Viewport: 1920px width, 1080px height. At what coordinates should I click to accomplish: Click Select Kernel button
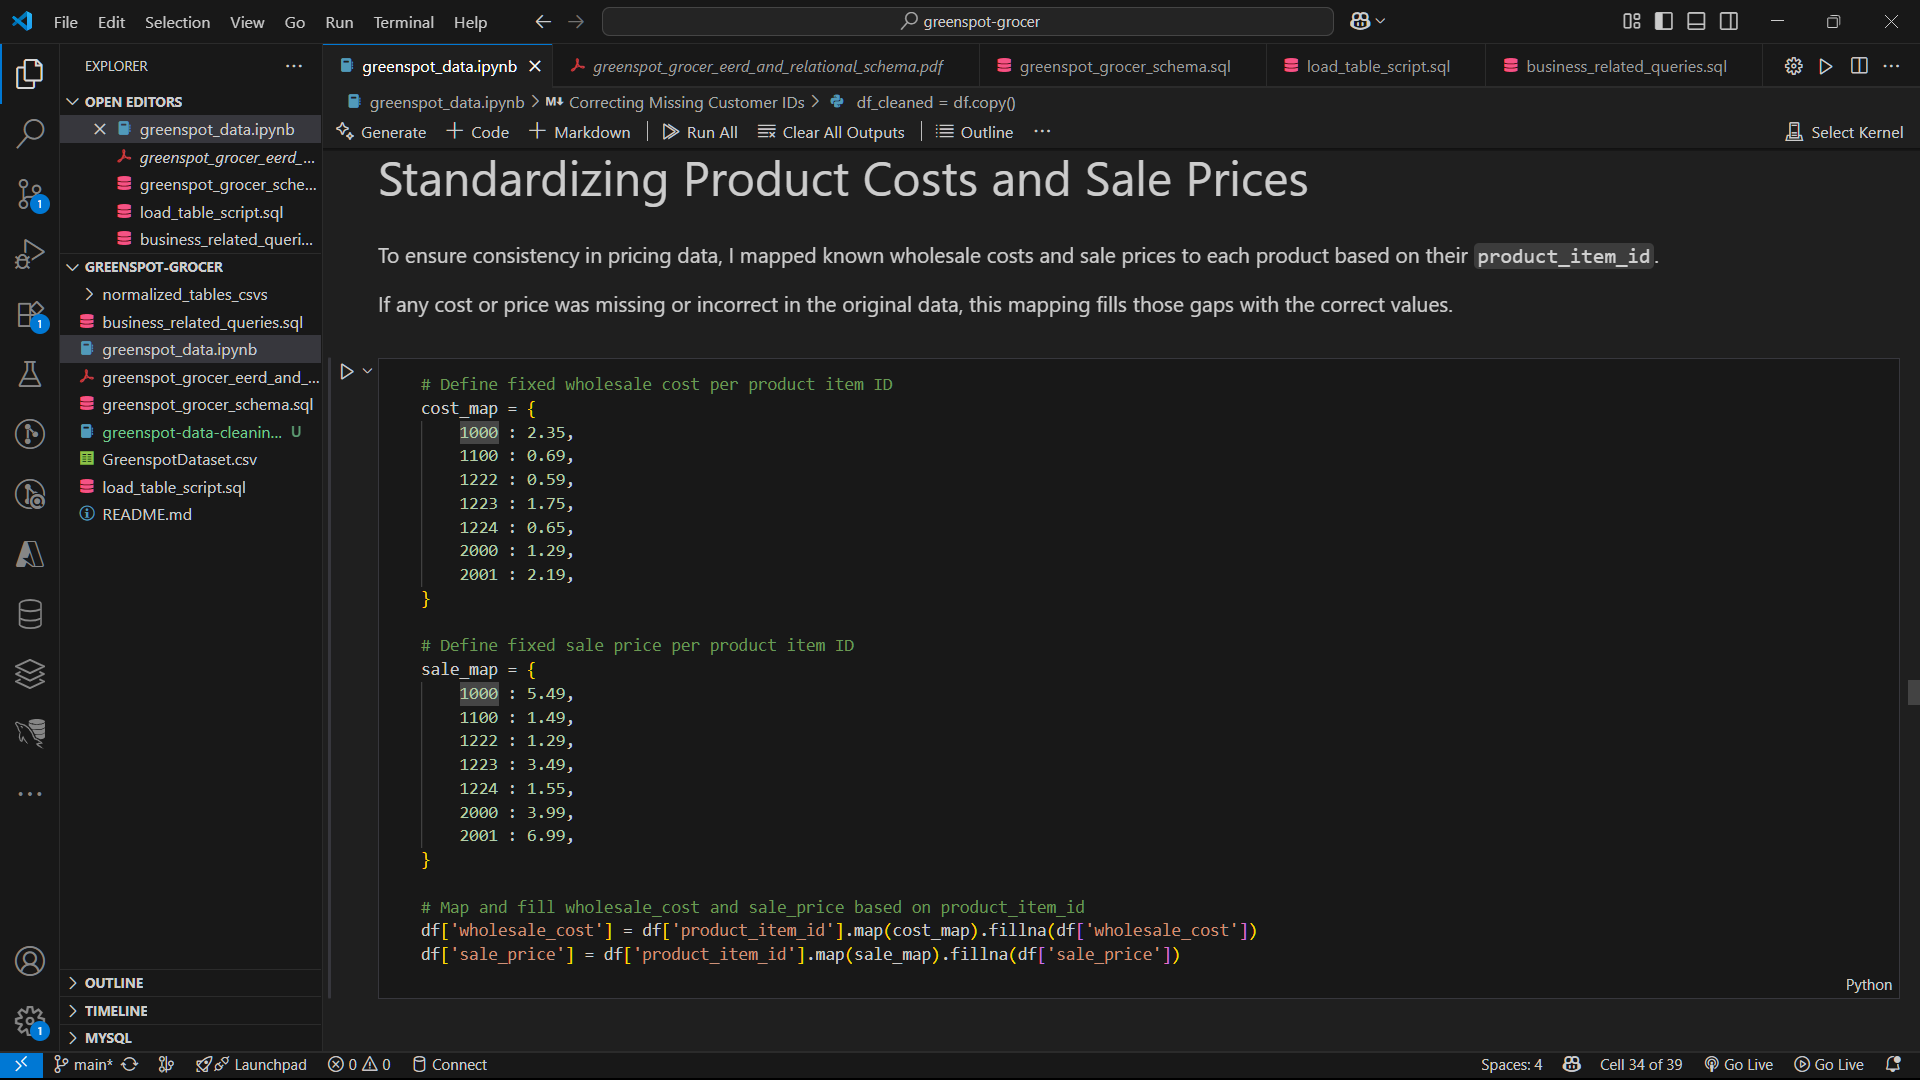tap(1844, 132)
